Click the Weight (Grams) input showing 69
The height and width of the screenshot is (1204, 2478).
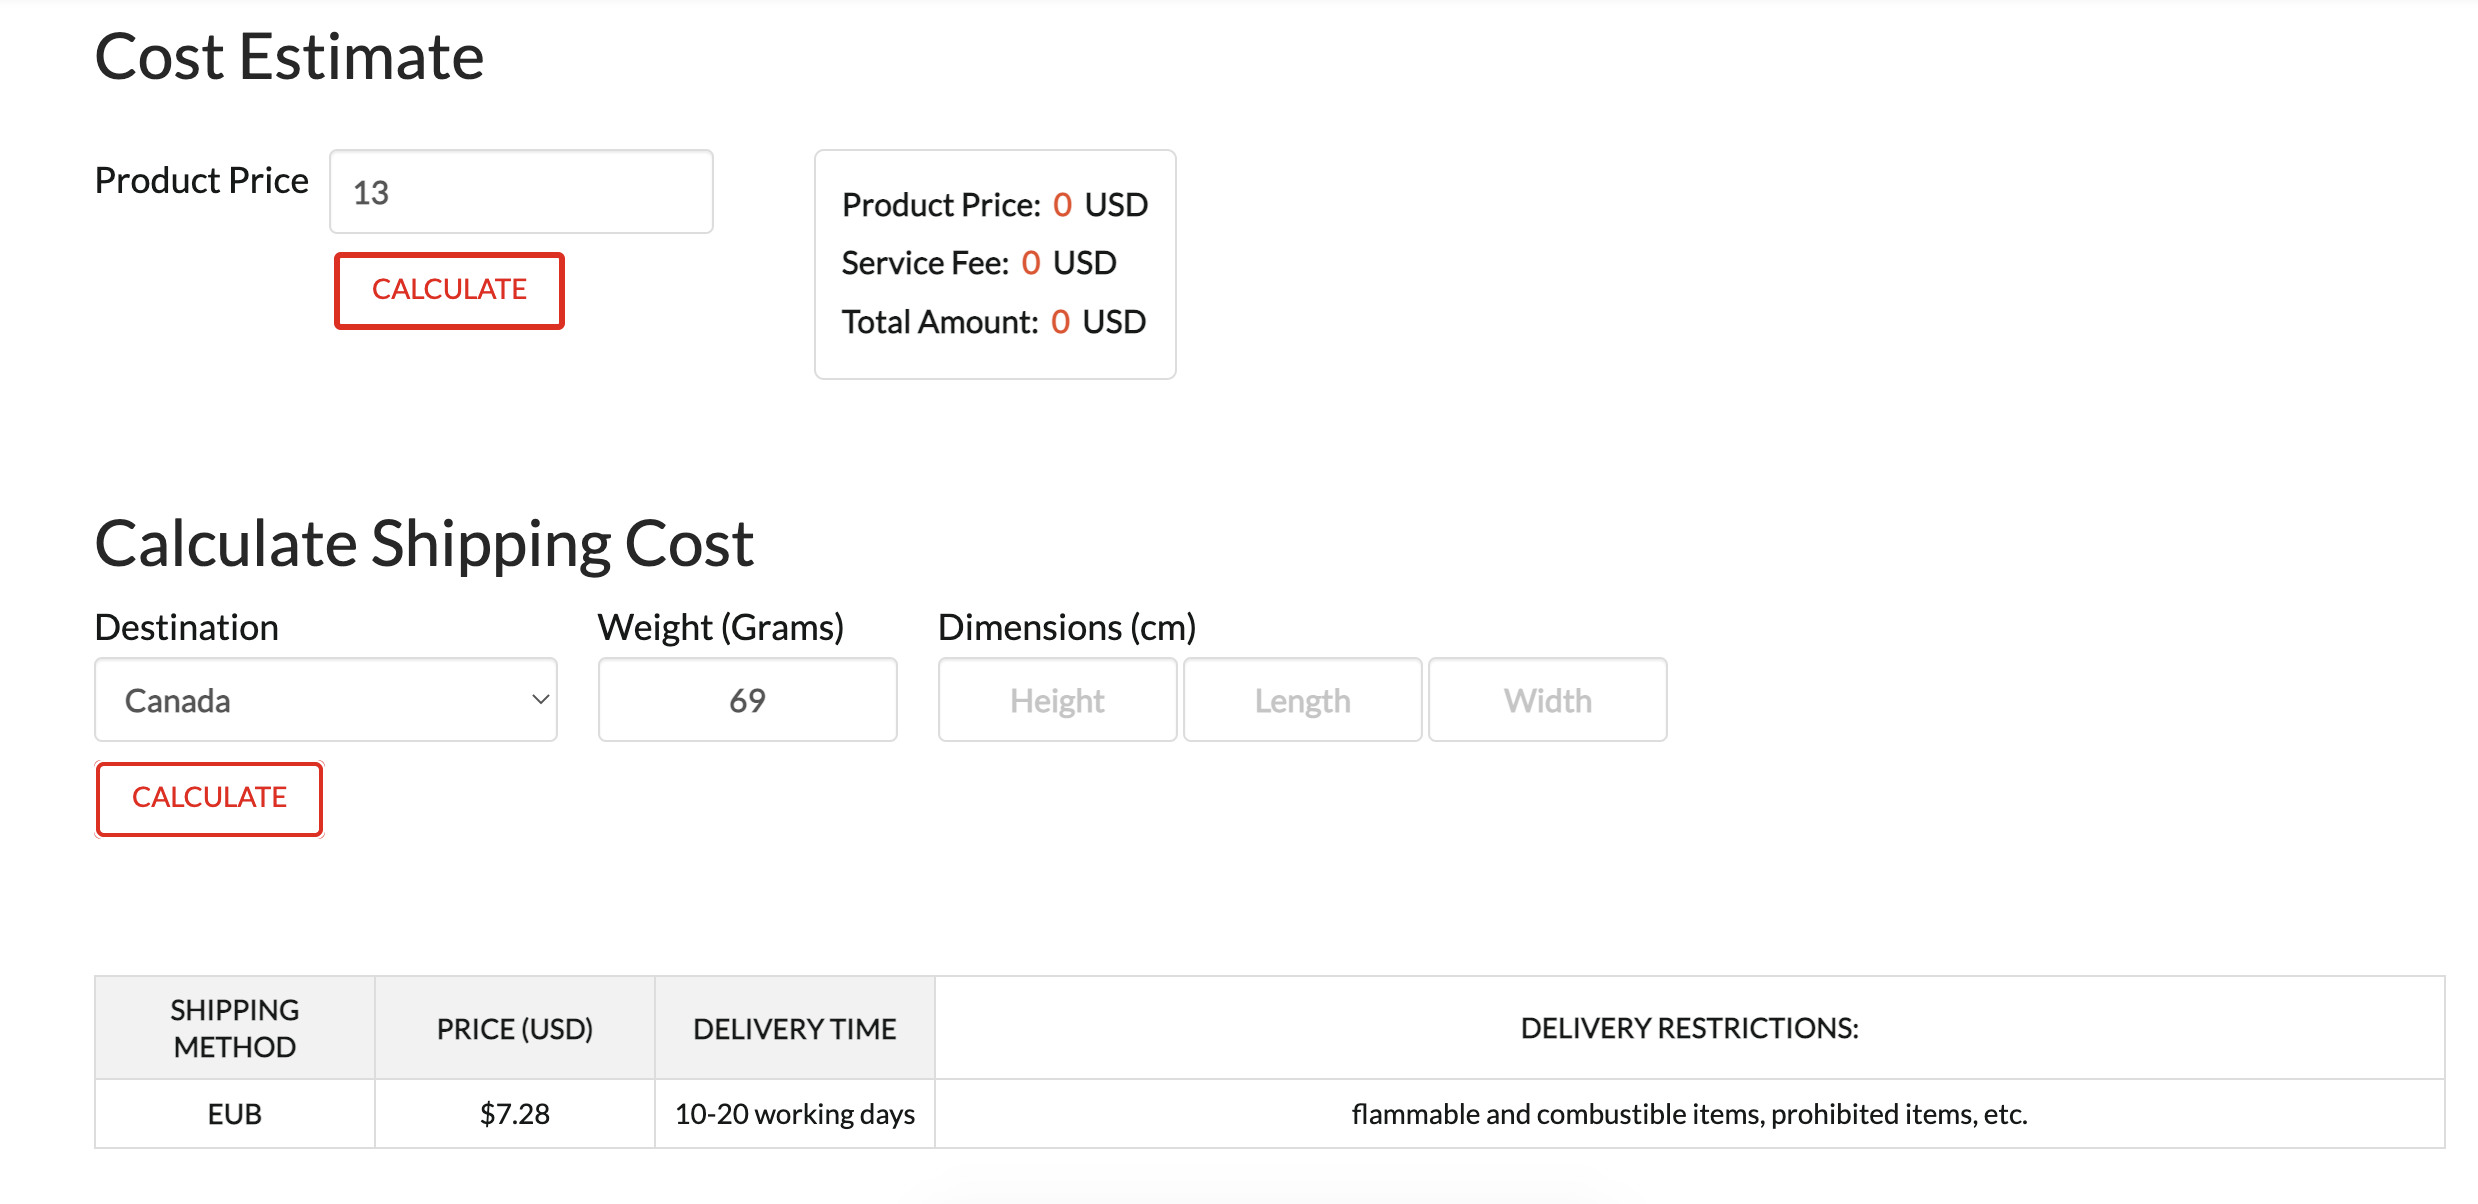747,699
